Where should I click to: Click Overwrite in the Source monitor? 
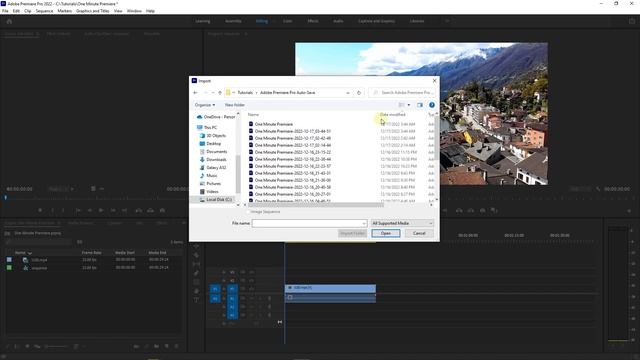click(x=151, y=210)
